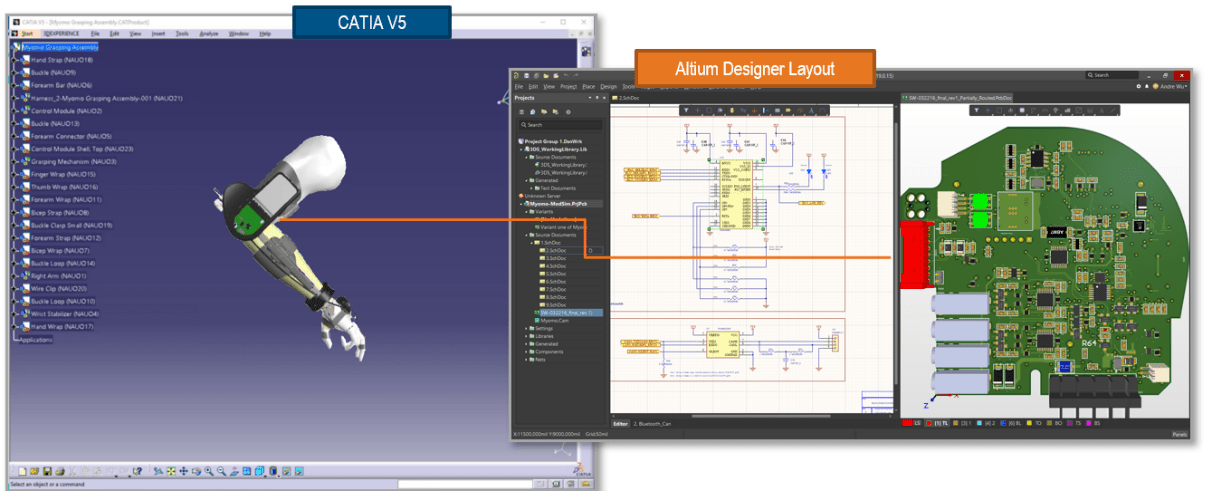
Task: Select the BS layer swatch
Action: click(x=1089, y=423)
